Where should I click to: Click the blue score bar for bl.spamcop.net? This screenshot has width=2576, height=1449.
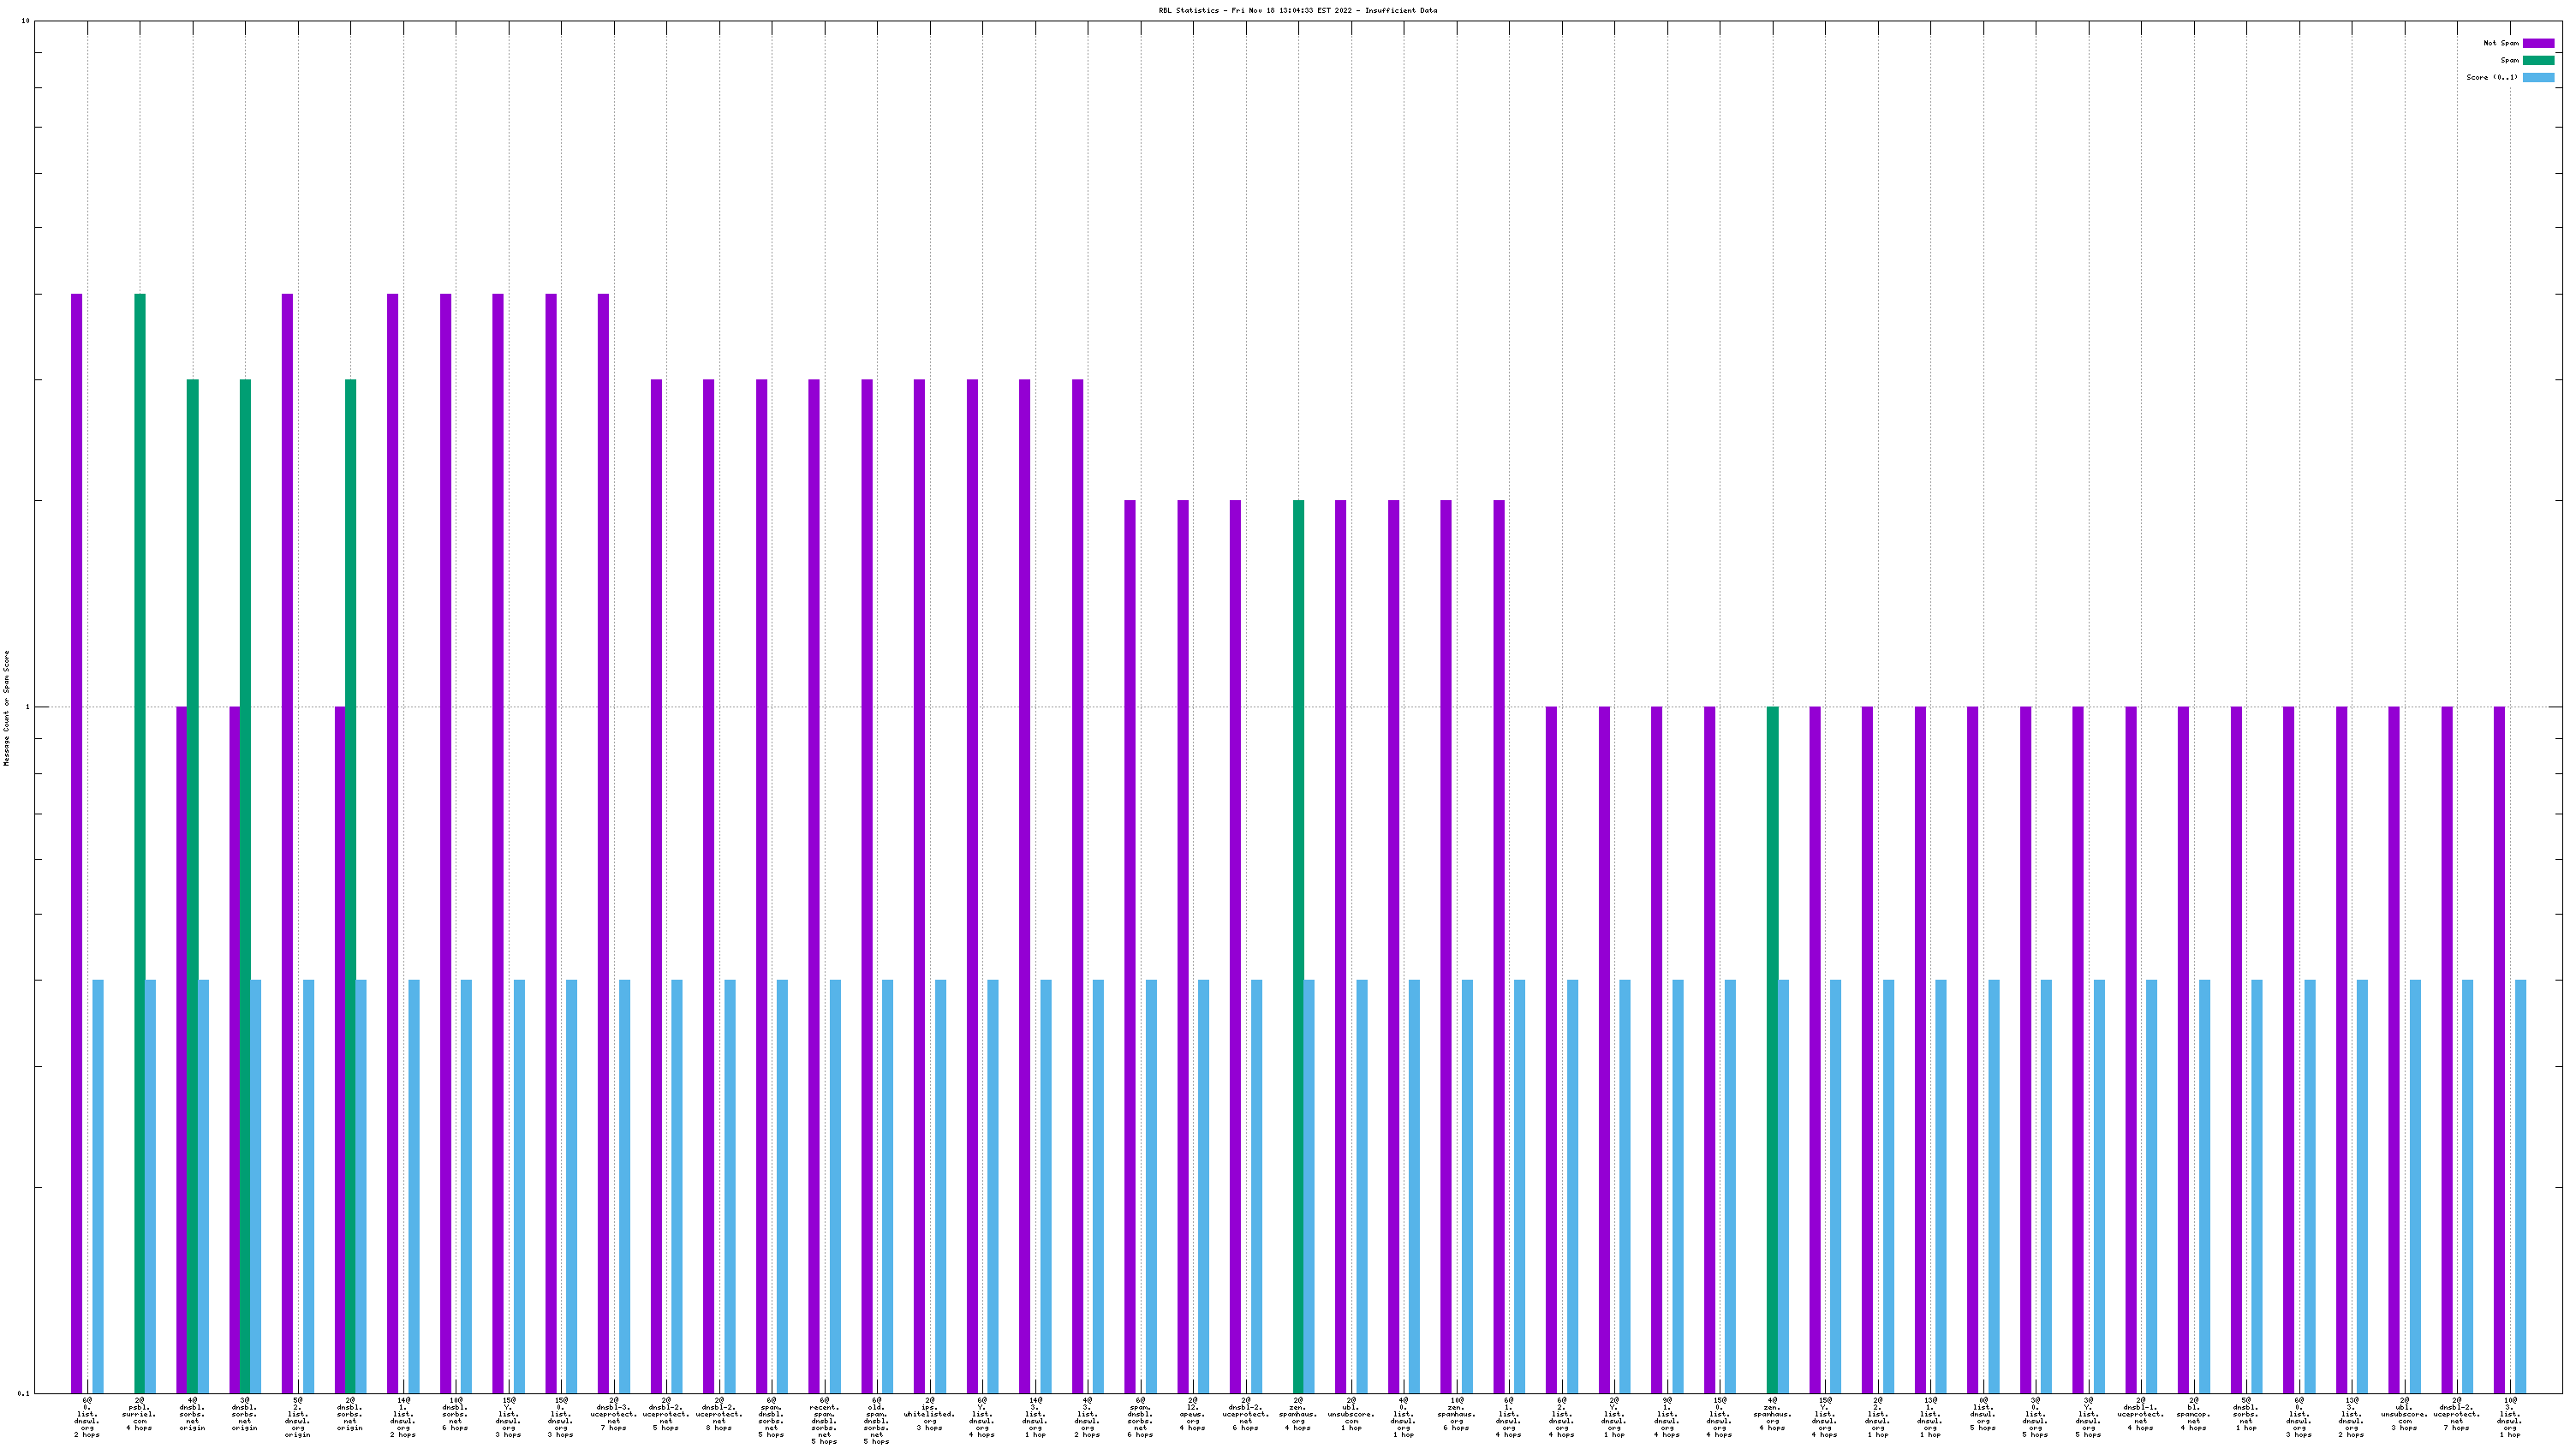pyautogui.click(x=2204, y=1185)
